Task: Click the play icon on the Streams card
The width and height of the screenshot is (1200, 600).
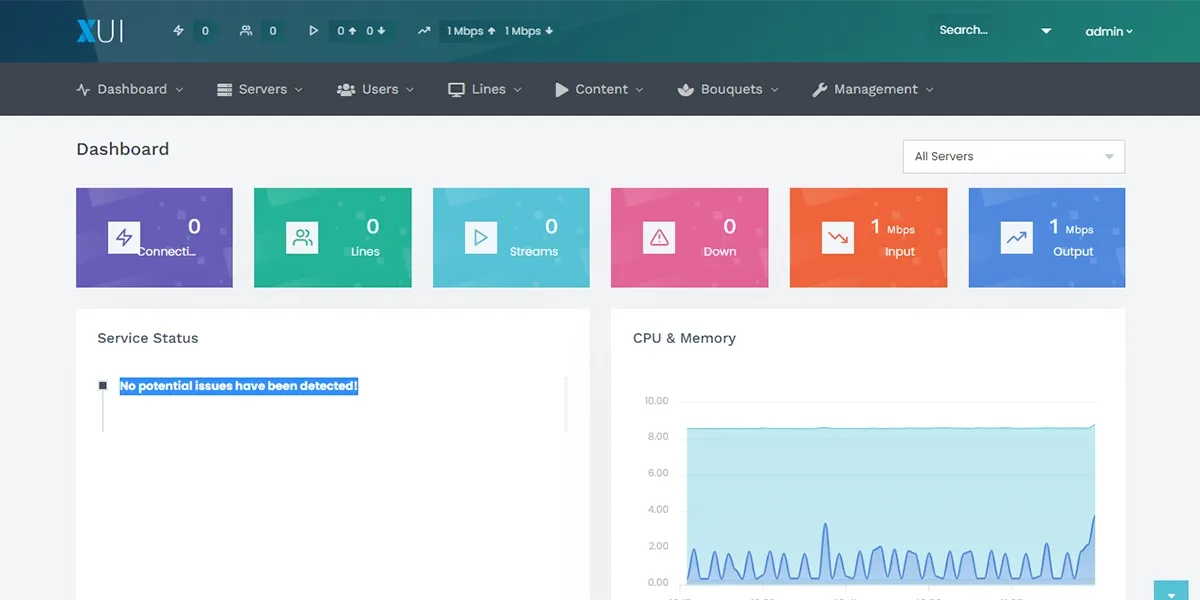Action: (481, 237)
